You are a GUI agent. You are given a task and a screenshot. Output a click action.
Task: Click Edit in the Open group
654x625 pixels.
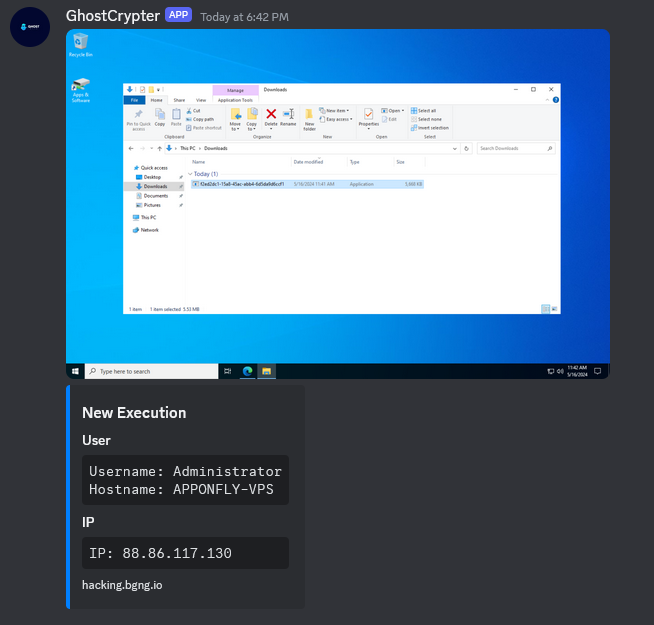pyautogui.click(x=390, y=119)
